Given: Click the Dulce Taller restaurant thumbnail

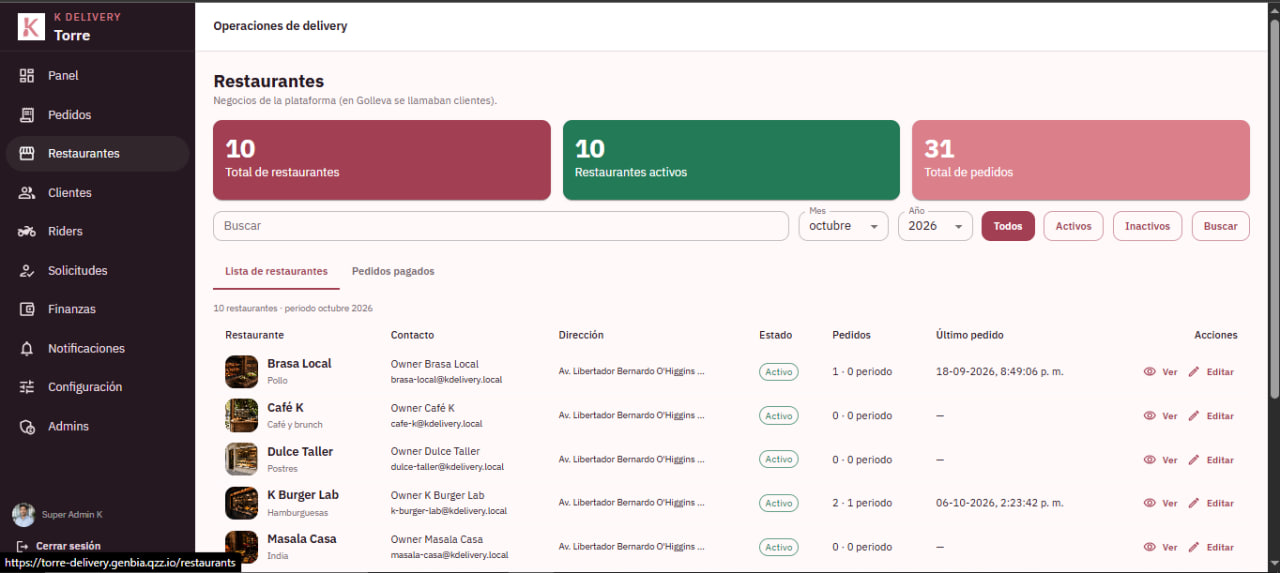Looking at the screenshot, I should click(x=242, y=460).
